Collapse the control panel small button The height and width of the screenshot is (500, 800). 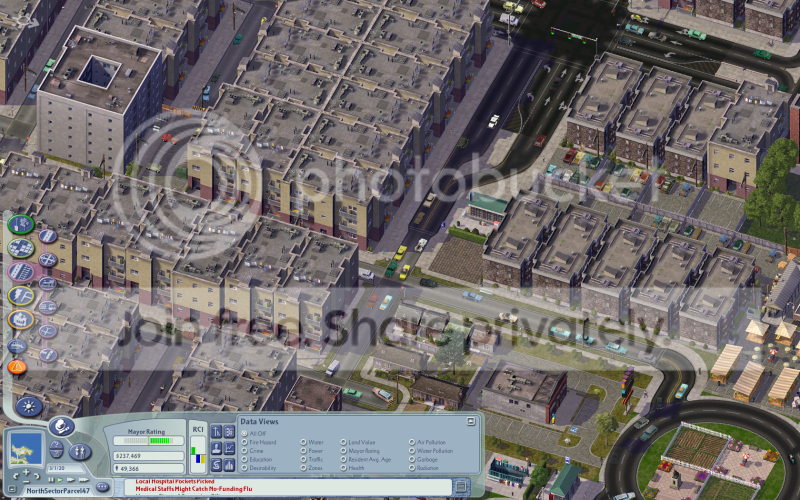[12, 489]
